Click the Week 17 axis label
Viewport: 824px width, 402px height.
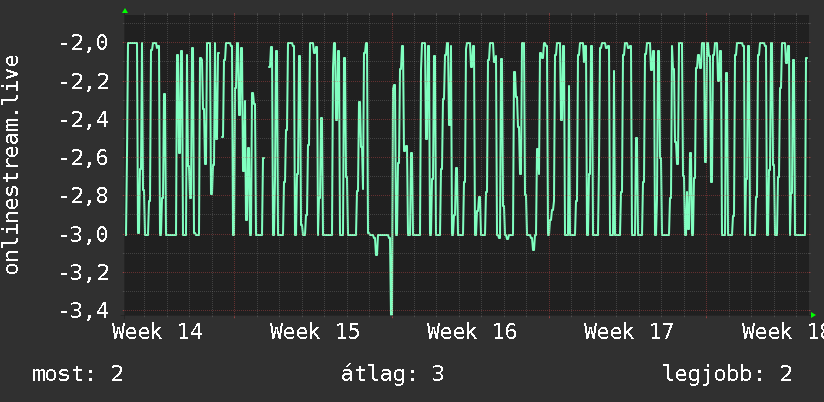pos(629,332)
